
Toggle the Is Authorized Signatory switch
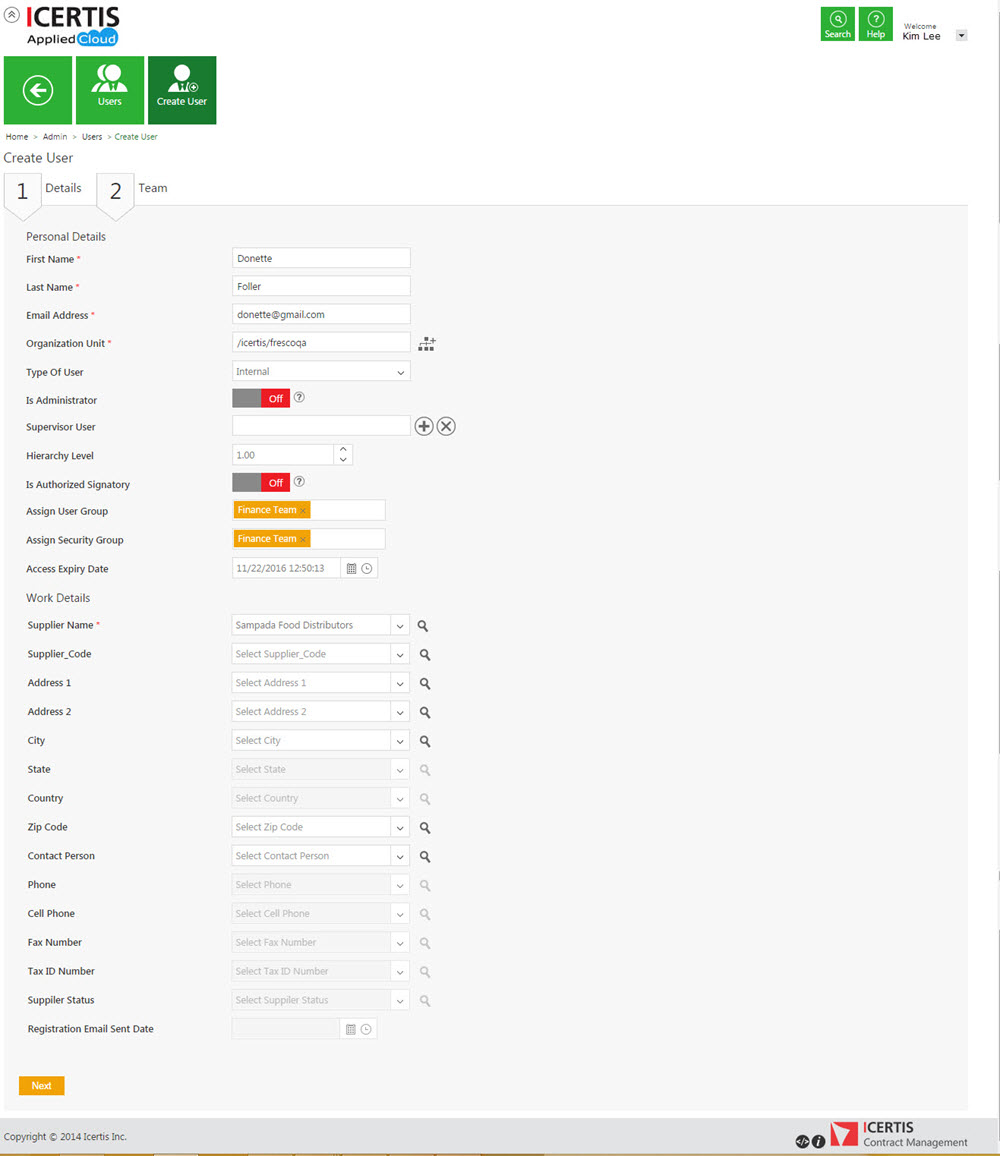[261, 483]
